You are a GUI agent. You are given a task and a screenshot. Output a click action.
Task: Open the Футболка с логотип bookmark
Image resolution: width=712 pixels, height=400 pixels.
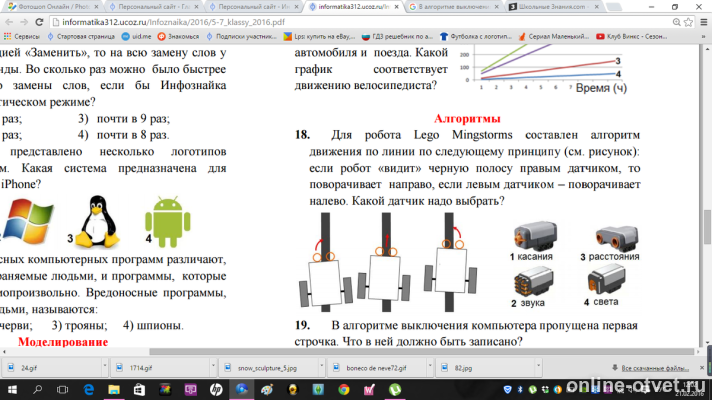[475, 36]
